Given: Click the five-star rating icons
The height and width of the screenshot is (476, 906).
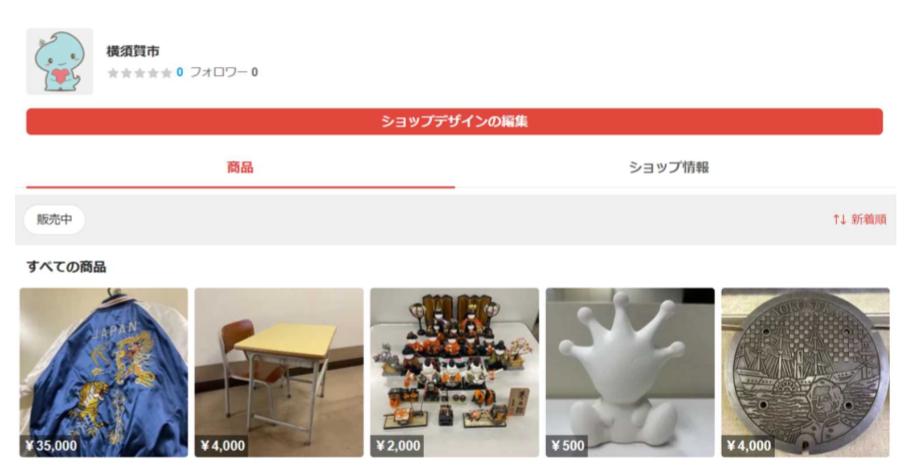Looking at the screenshot, I should click(x=140, y=73).
